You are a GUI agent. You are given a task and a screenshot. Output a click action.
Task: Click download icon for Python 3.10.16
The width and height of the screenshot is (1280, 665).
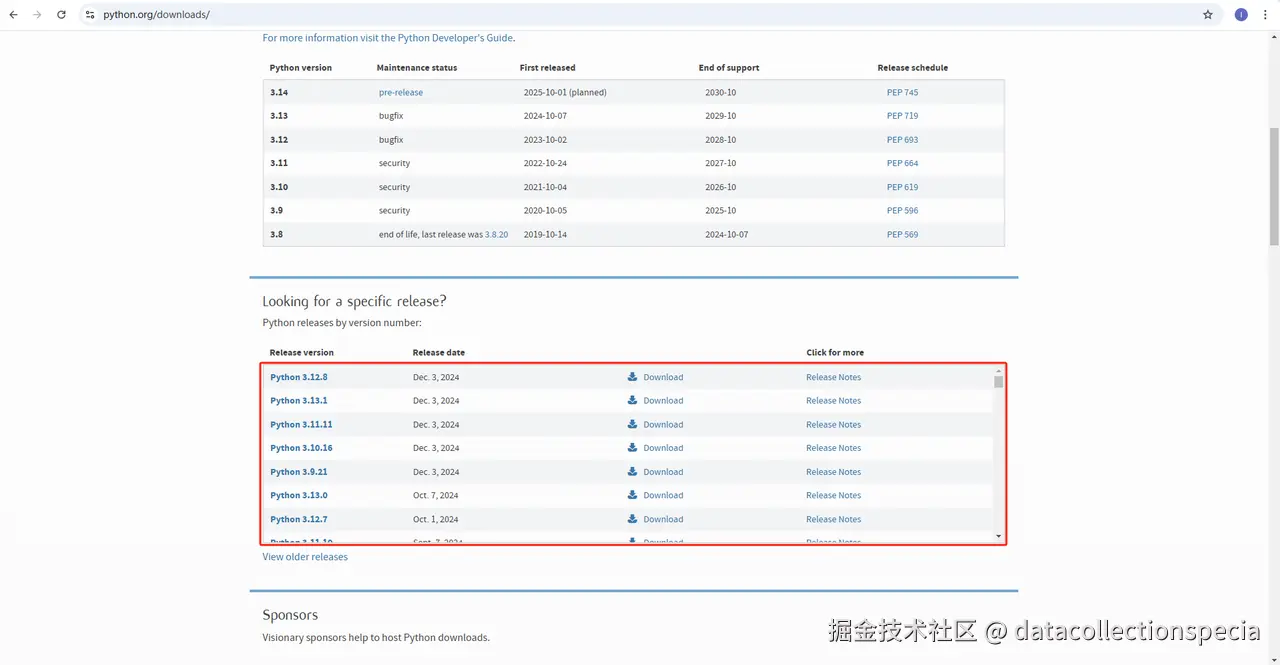(x=632, y=448)
